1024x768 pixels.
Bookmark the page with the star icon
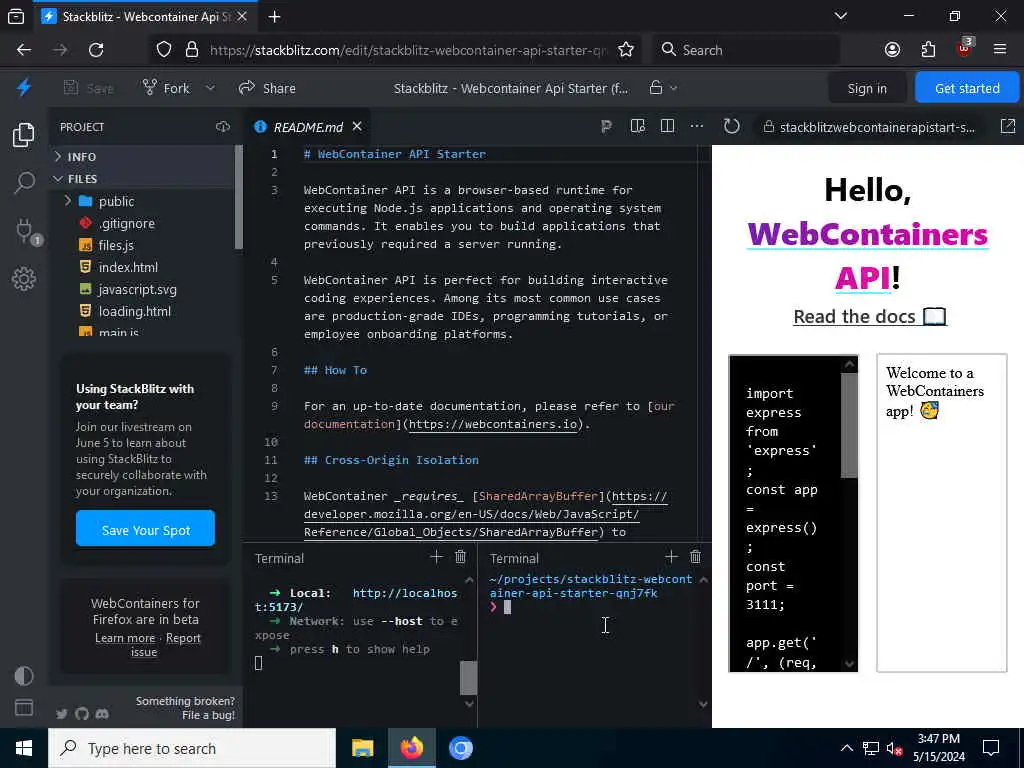pos(626,50)
